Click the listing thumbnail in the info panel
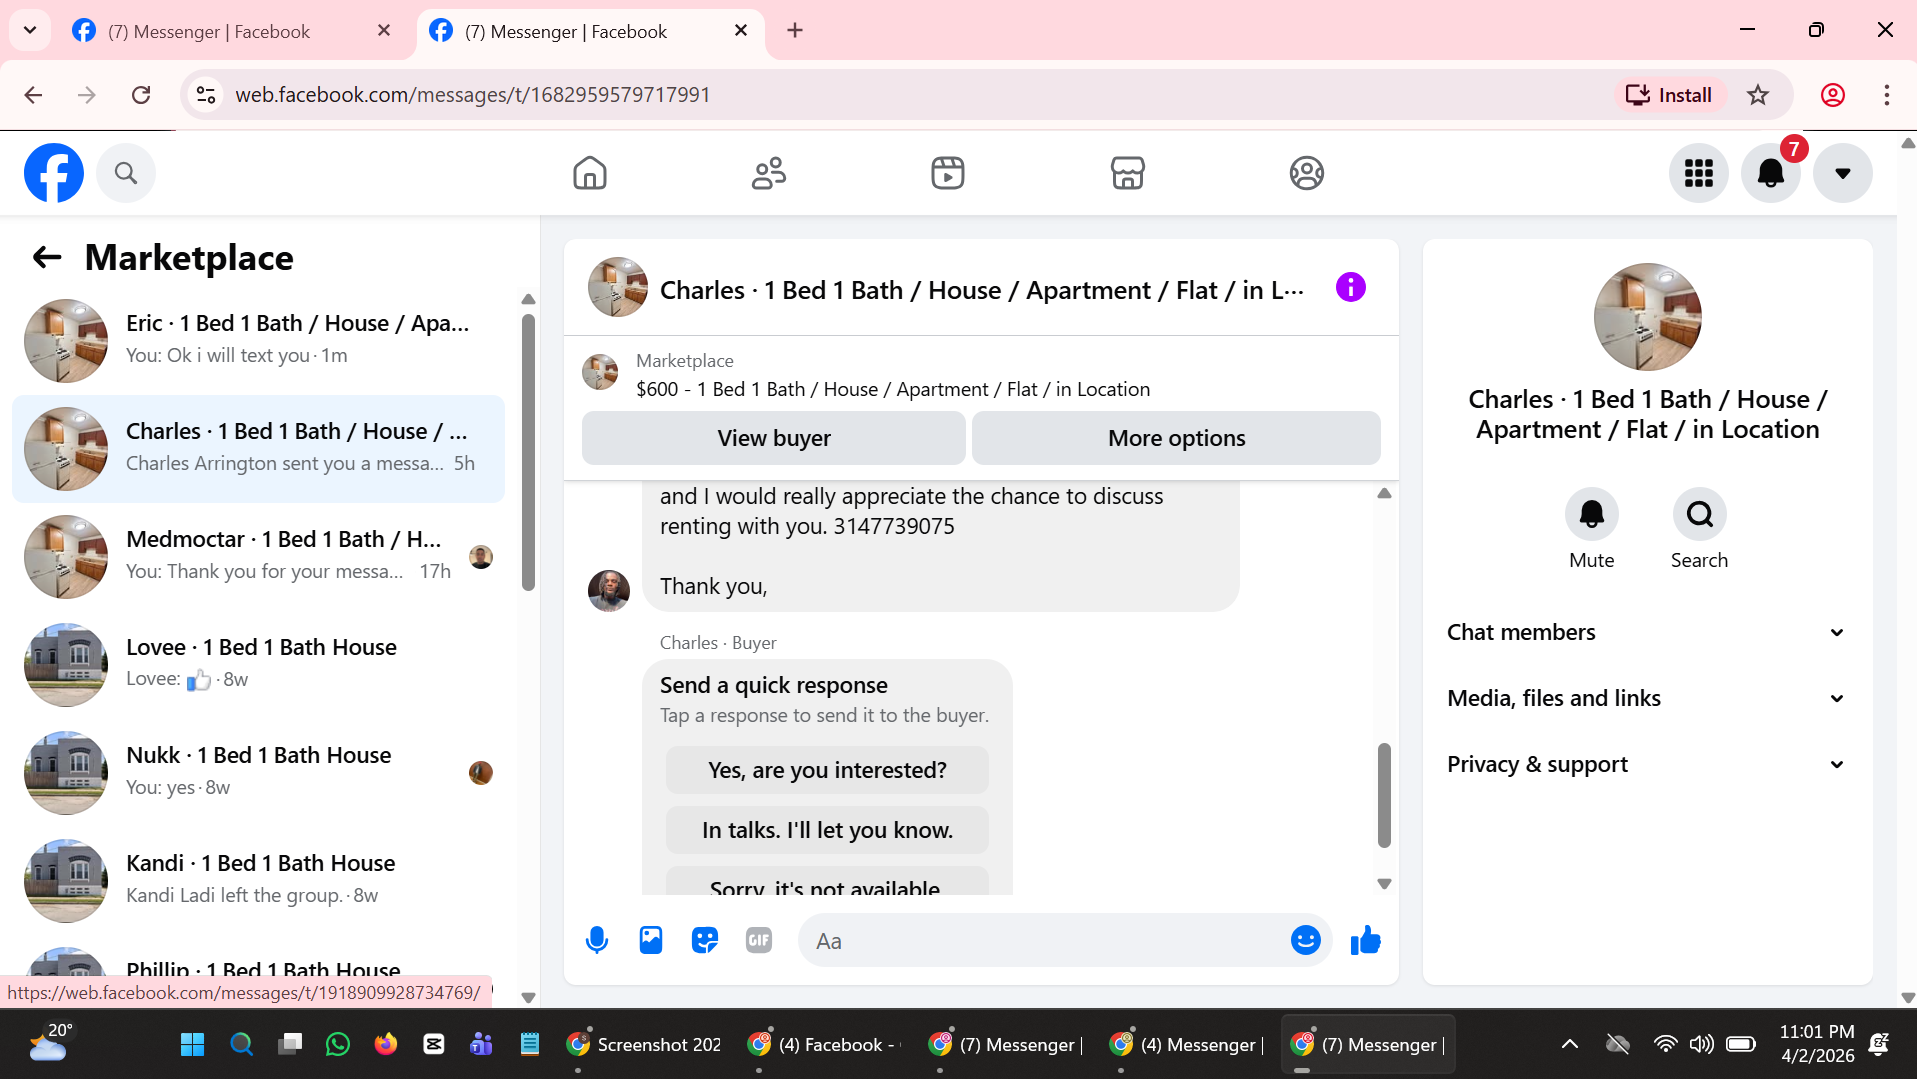 tap(1648, 317)
